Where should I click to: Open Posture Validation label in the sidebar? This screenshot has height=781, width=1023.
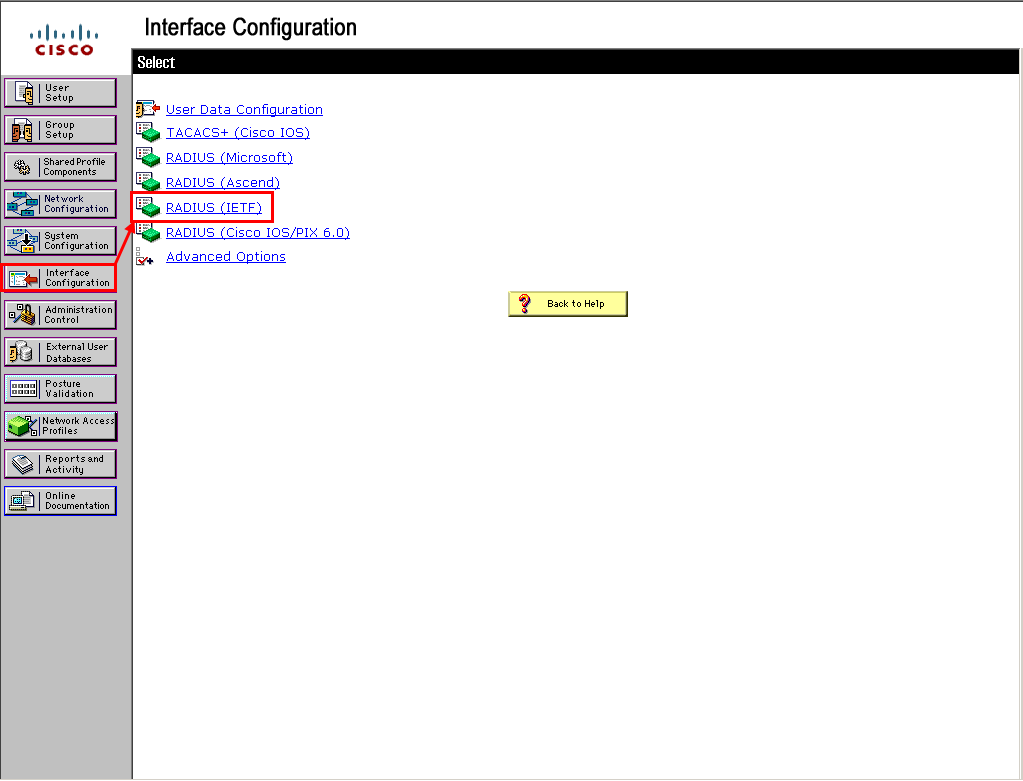pos(69,390)
